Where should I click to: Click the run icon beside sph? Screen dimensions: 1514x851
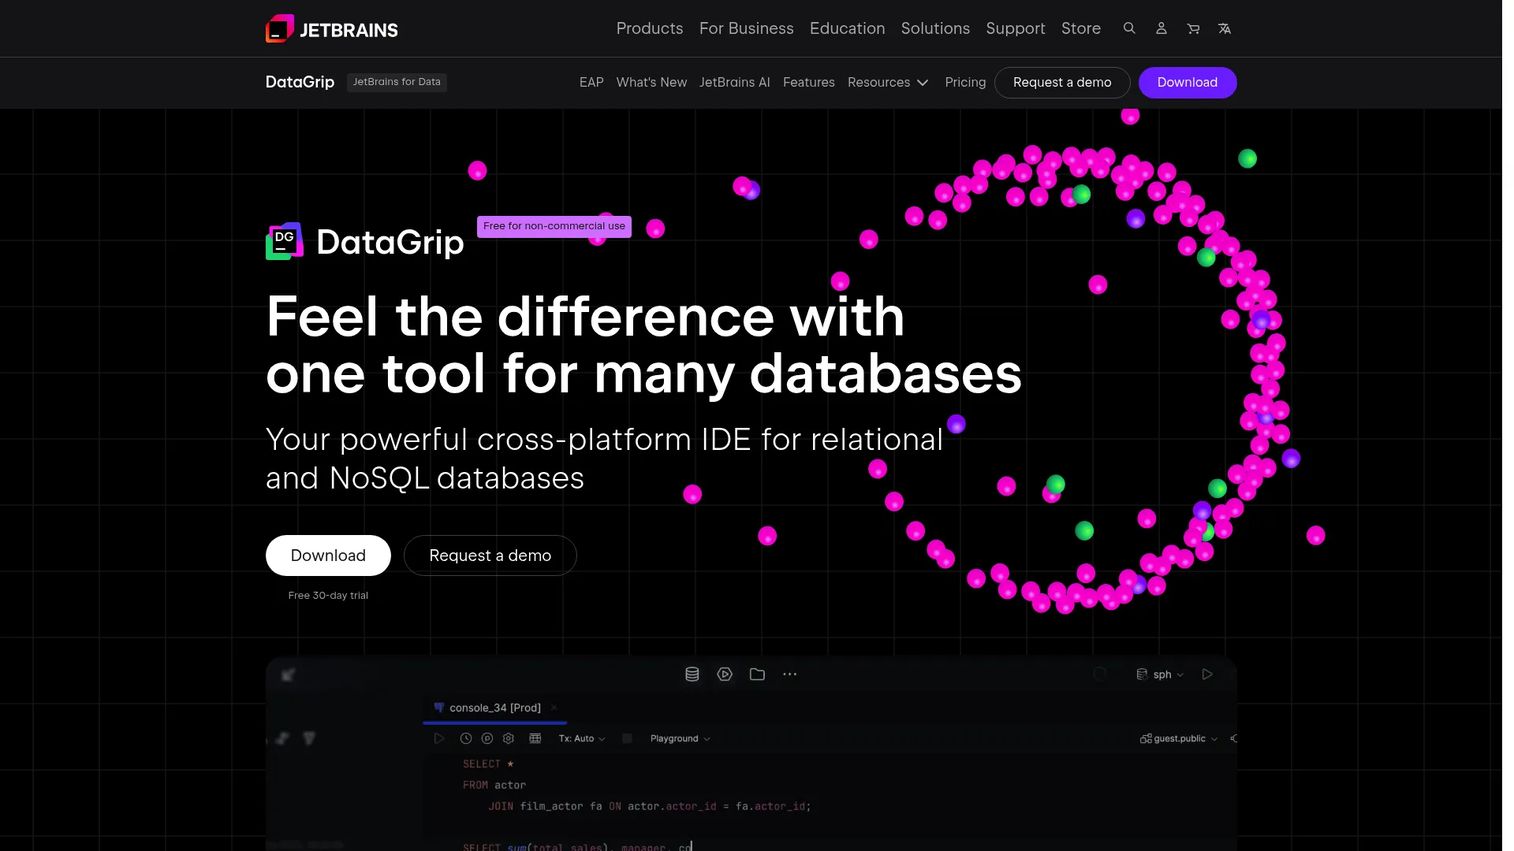pyautogui.click(x=1207, y=674)
